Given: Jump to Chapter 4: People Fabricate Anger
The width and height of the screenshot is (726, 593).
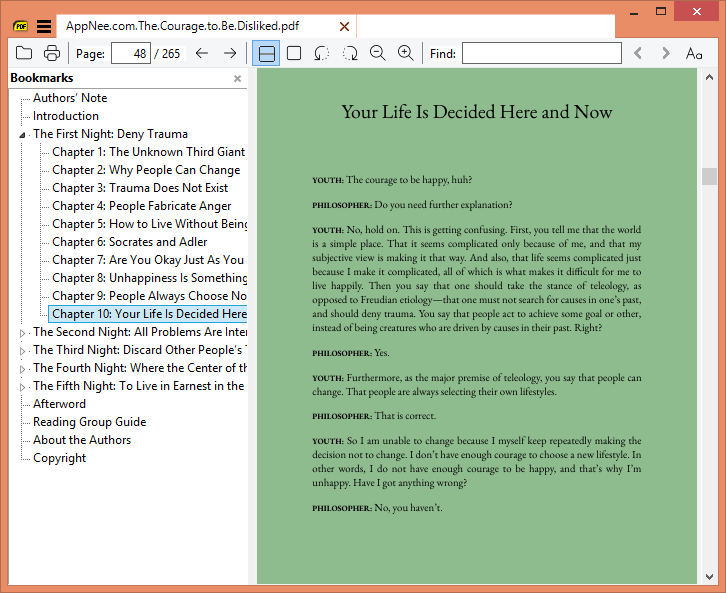Looking at the screenshot, I should [x=141, y=206].
